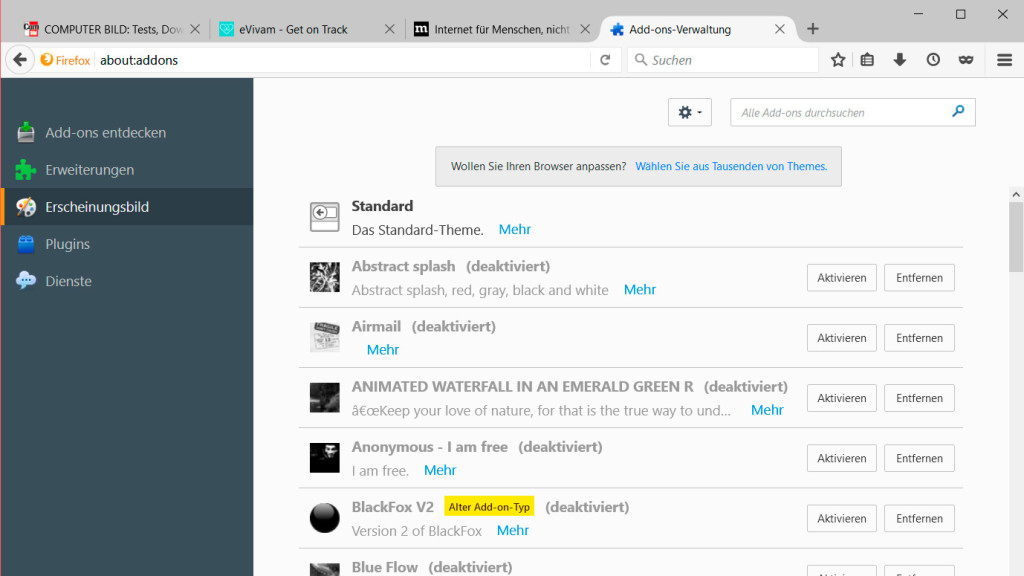1024x576 pixels.
Task: Click the Airmail theme thumbnail
Action: pos(325,337)
